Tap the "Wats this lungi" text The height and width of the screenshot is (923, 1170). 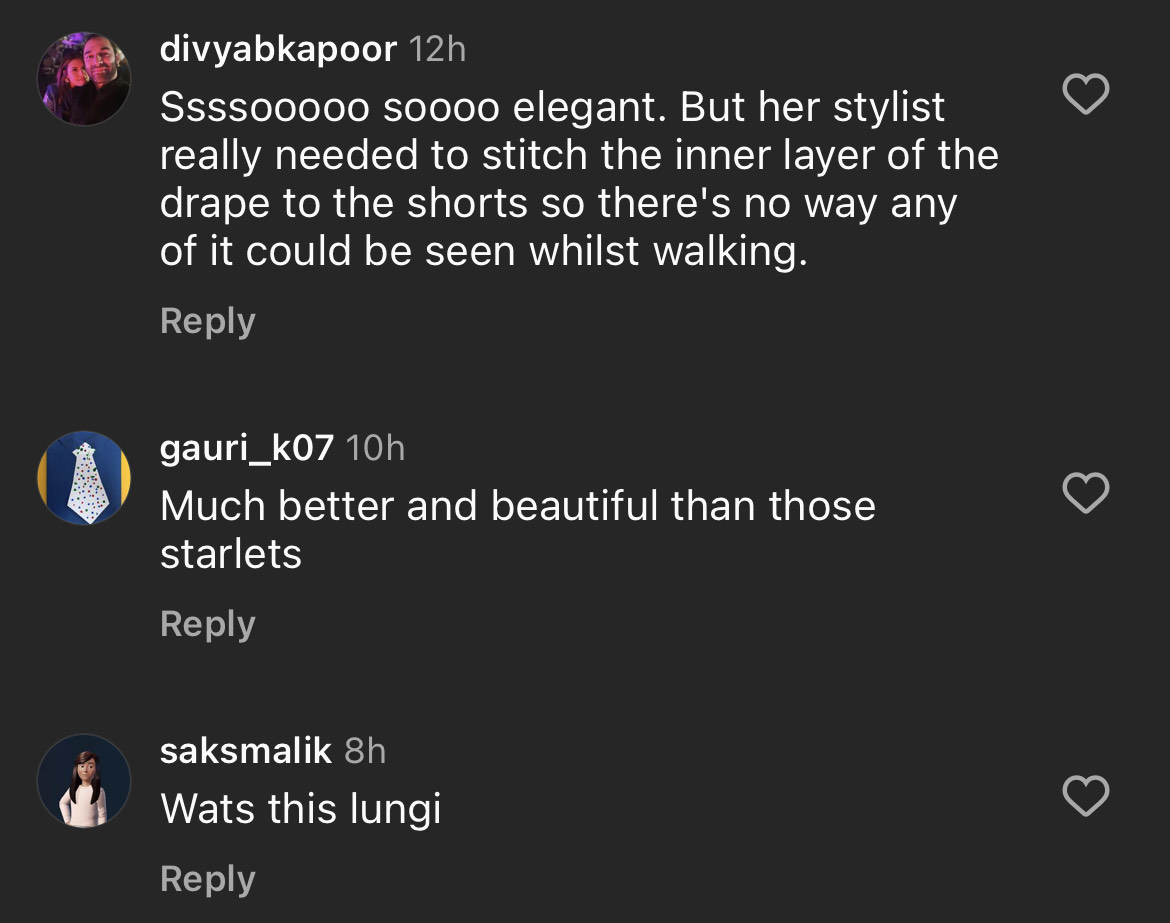point(300,809)
